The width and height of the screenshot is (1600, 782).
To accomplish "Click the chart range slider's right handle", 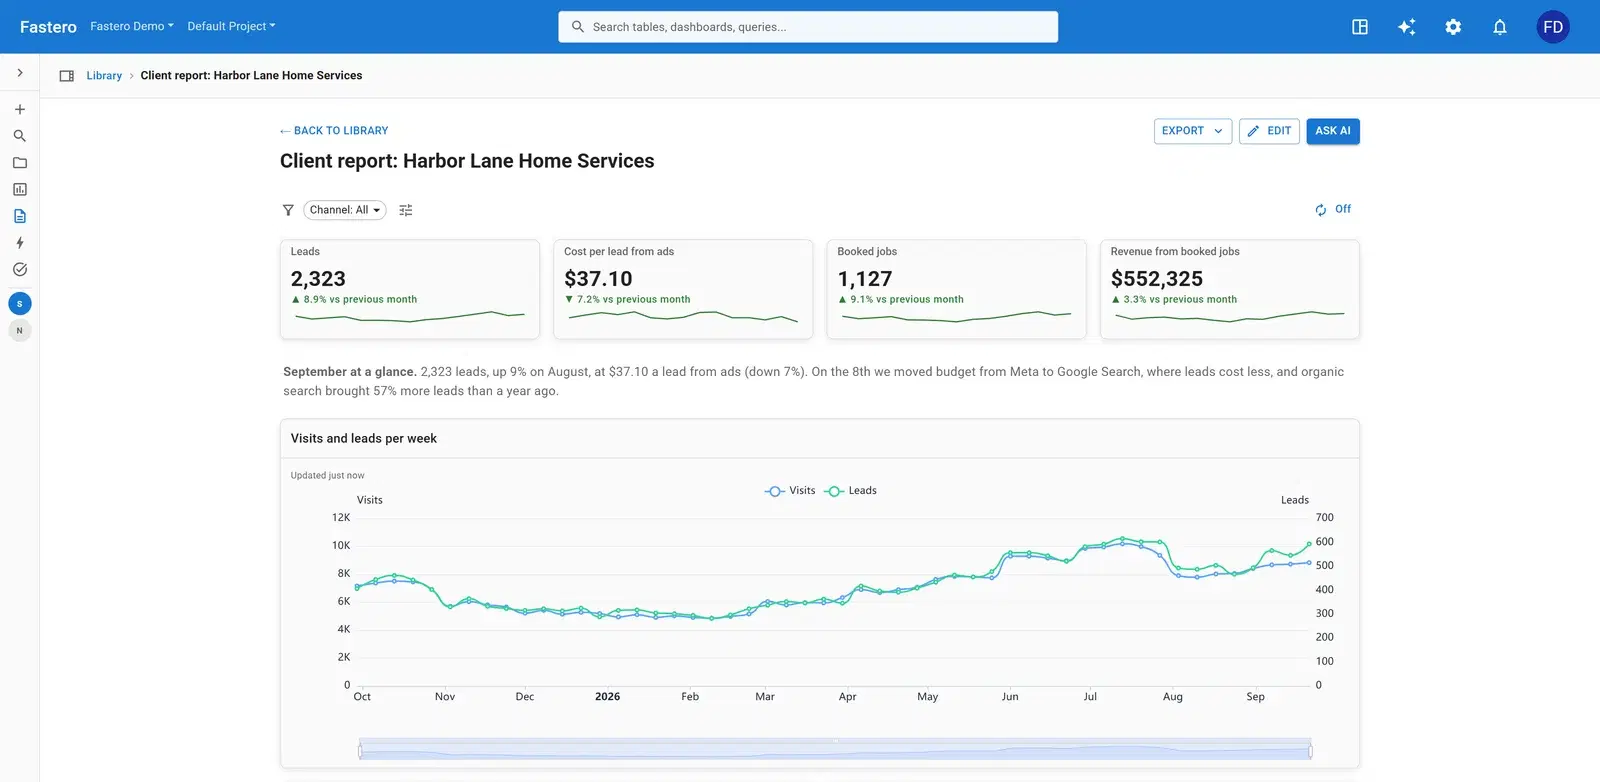I will click(x=1310, y=750).
